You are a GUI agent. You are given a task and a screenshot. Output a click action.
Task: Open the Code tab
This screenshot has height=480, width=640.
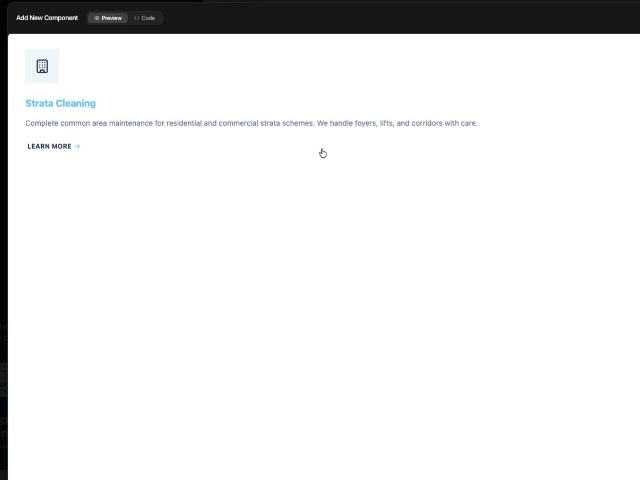pyautogui.click(x=145, y=18)
